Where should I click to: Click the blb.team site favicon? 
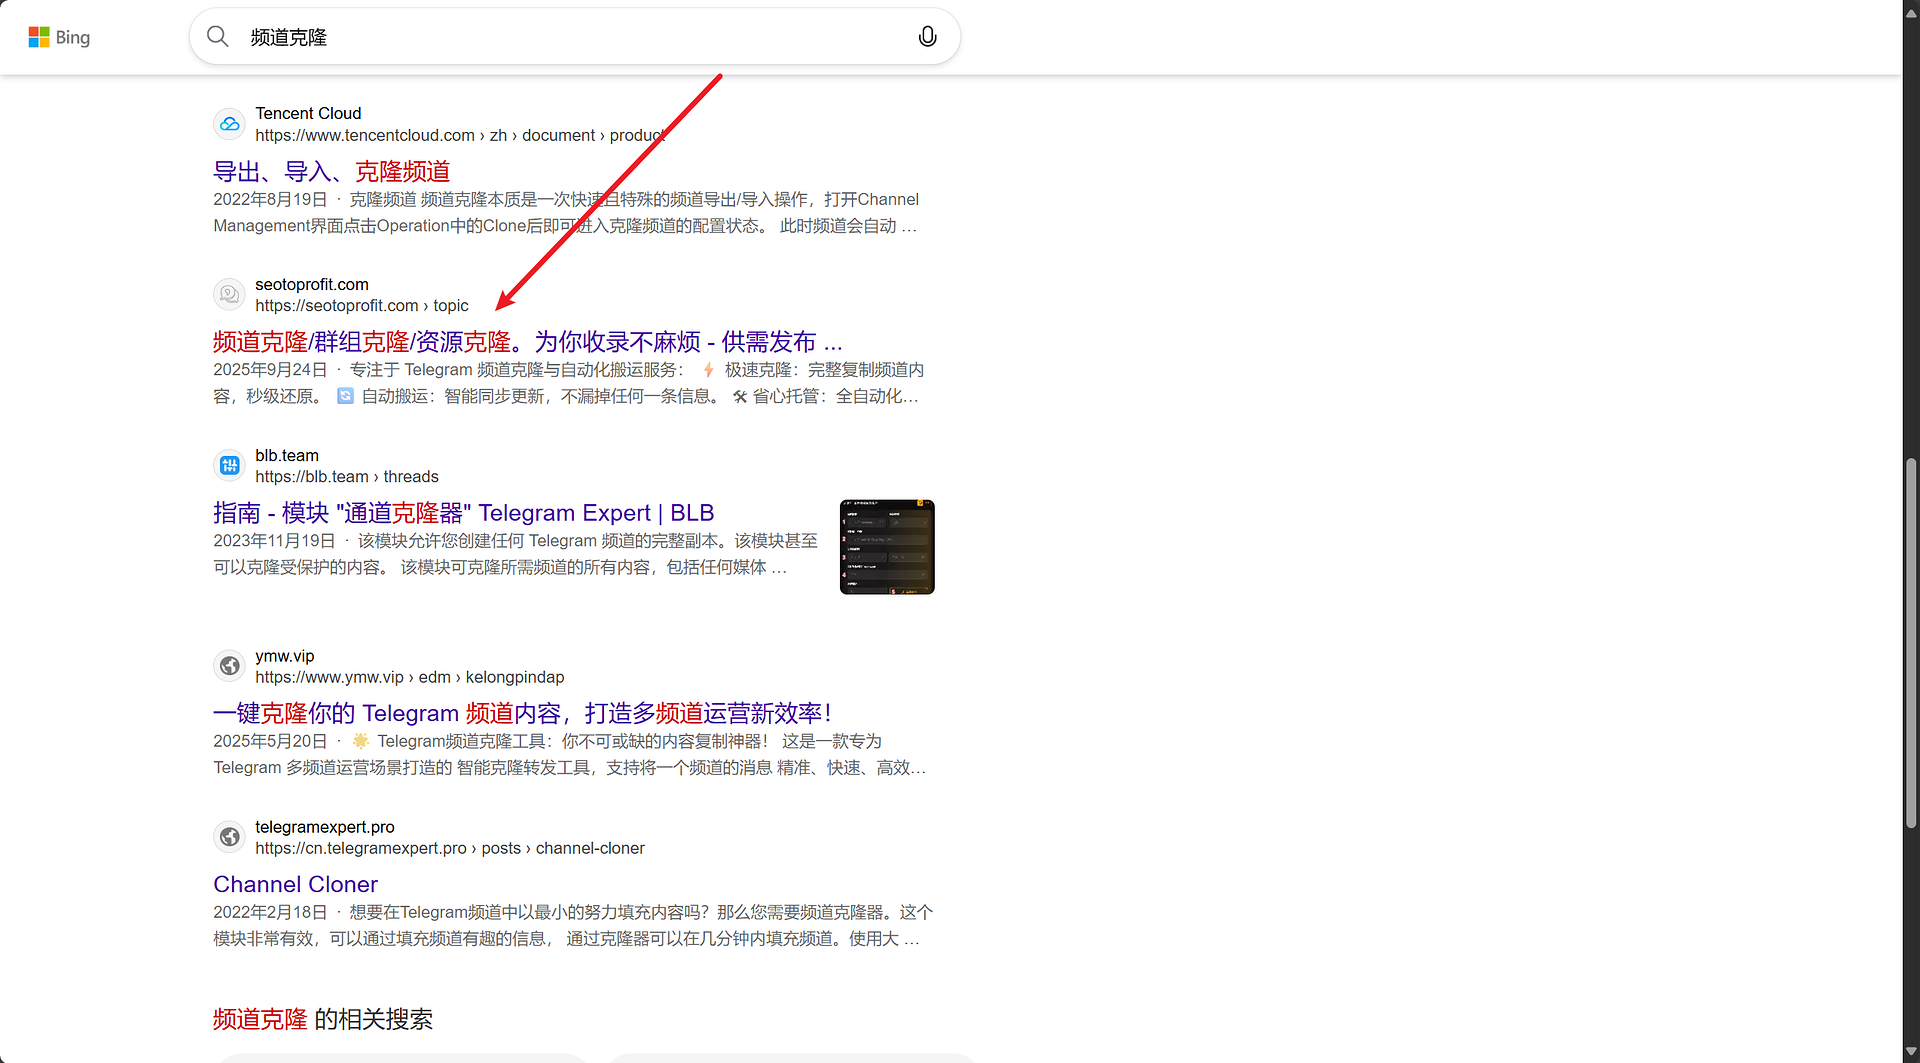pos(229,464)
